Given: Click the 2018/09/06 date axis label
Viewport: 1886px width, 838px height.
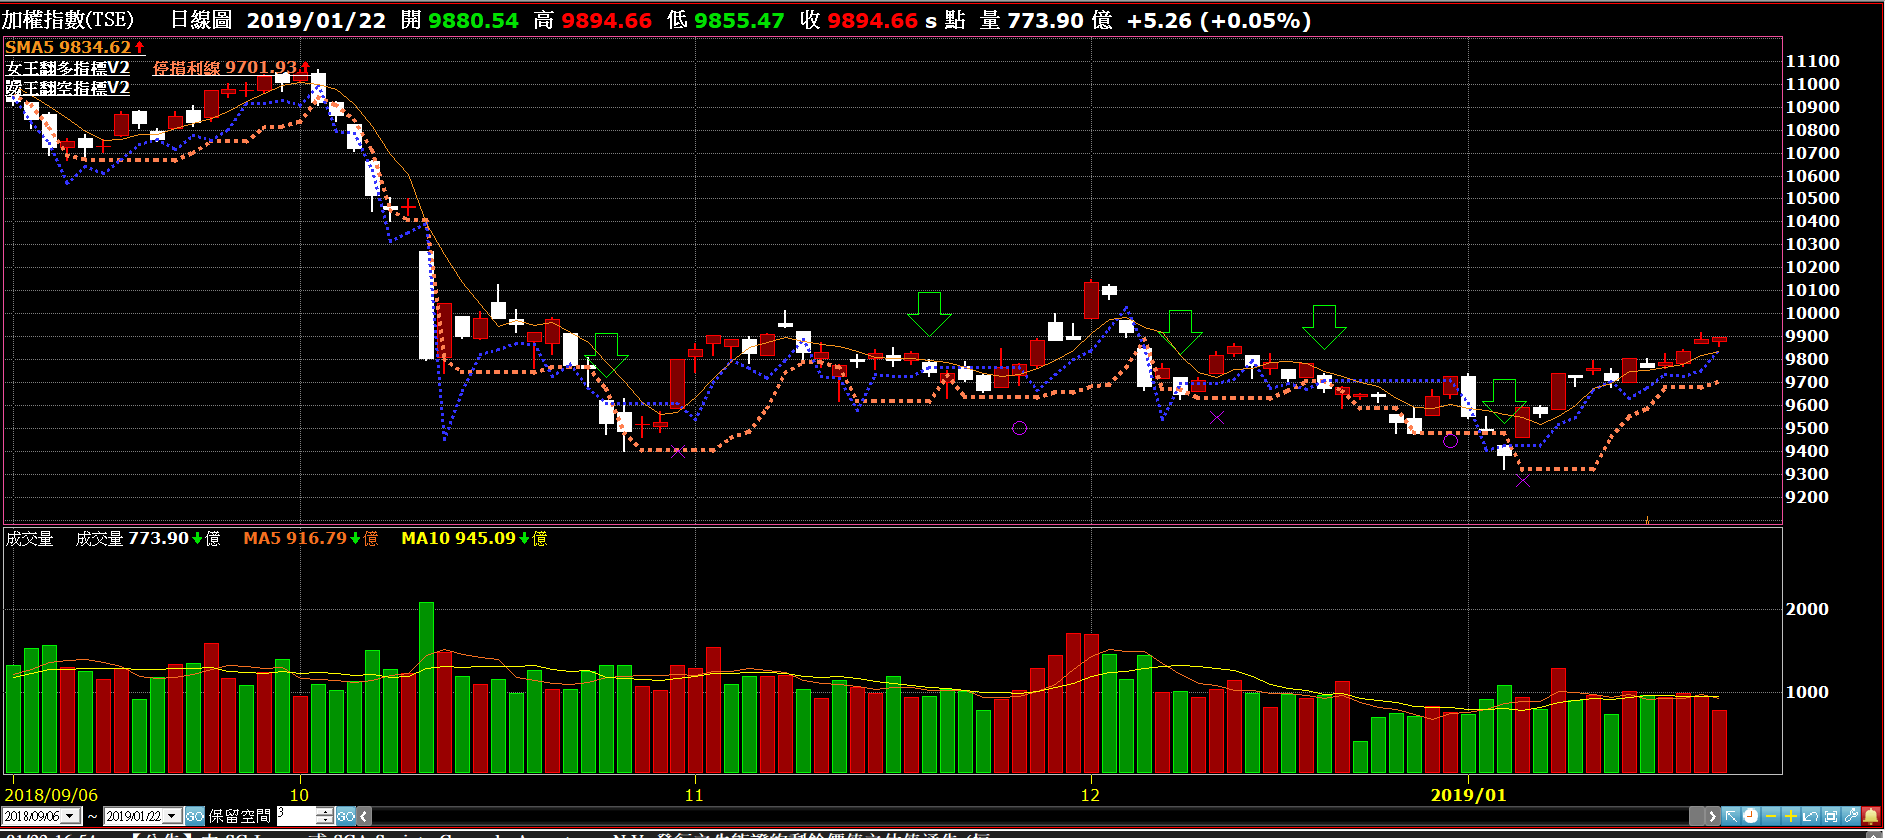Looking at the screenshot, I should 51,795.
